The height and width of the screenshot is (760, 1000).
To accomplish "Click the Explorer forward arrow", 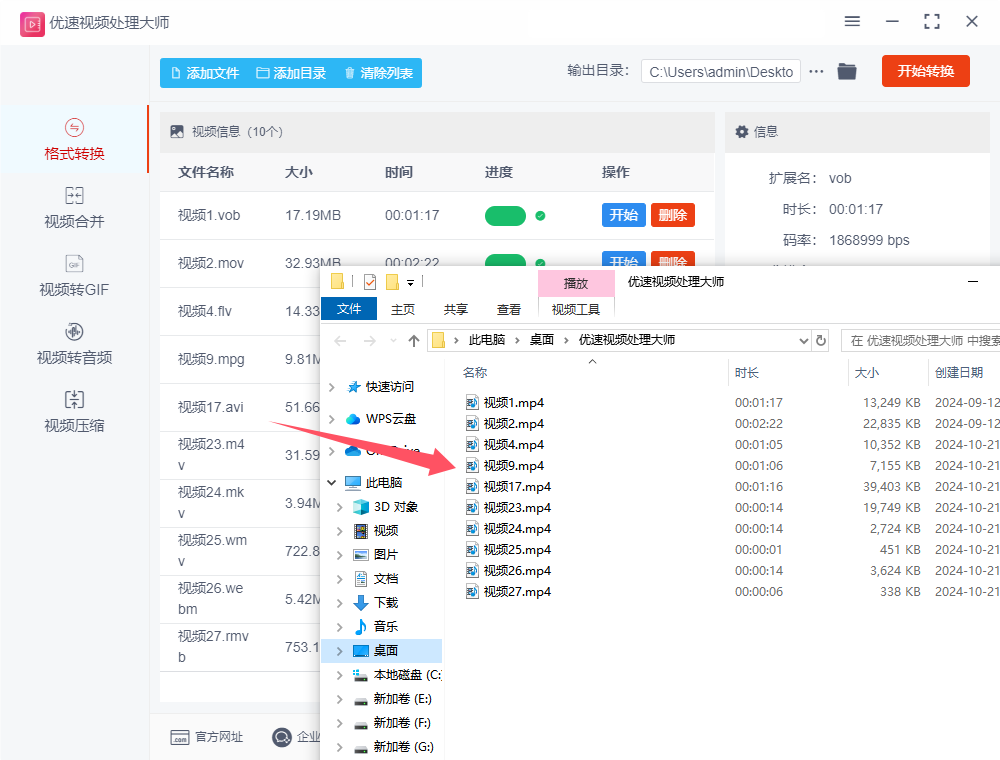I will tap(369, 341).
